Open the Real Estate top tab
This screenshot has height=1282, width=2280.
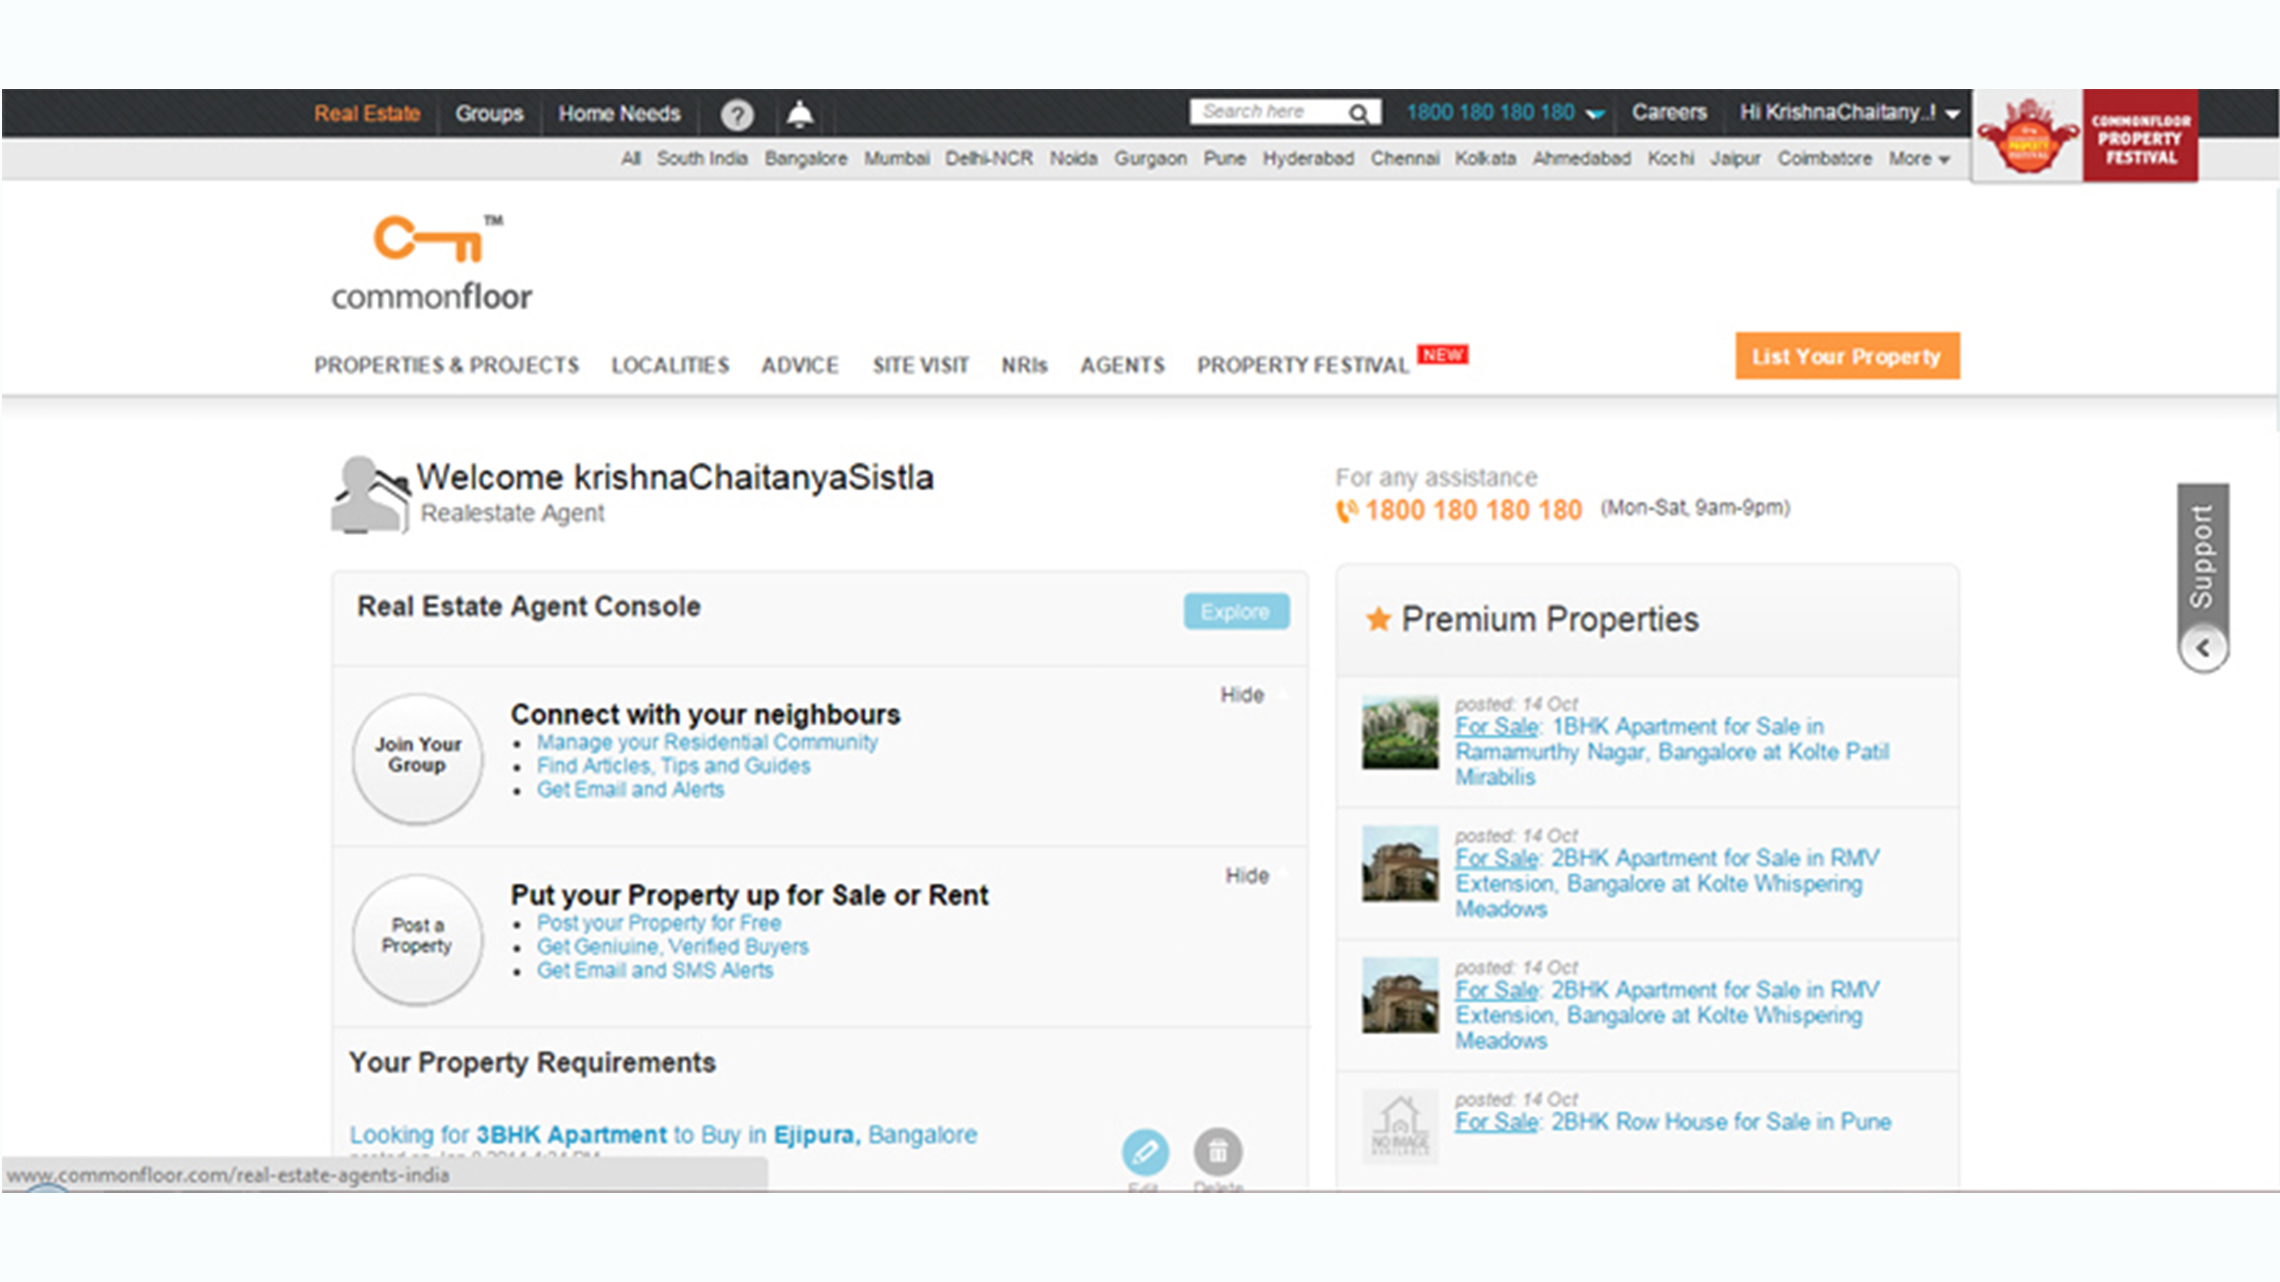tap(367, 113)
